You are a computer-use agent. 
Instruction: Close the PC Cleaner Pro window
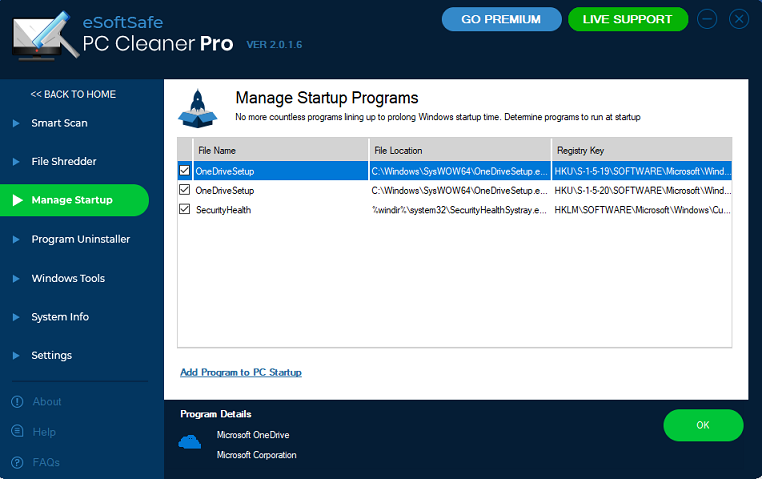pos(739,19)
